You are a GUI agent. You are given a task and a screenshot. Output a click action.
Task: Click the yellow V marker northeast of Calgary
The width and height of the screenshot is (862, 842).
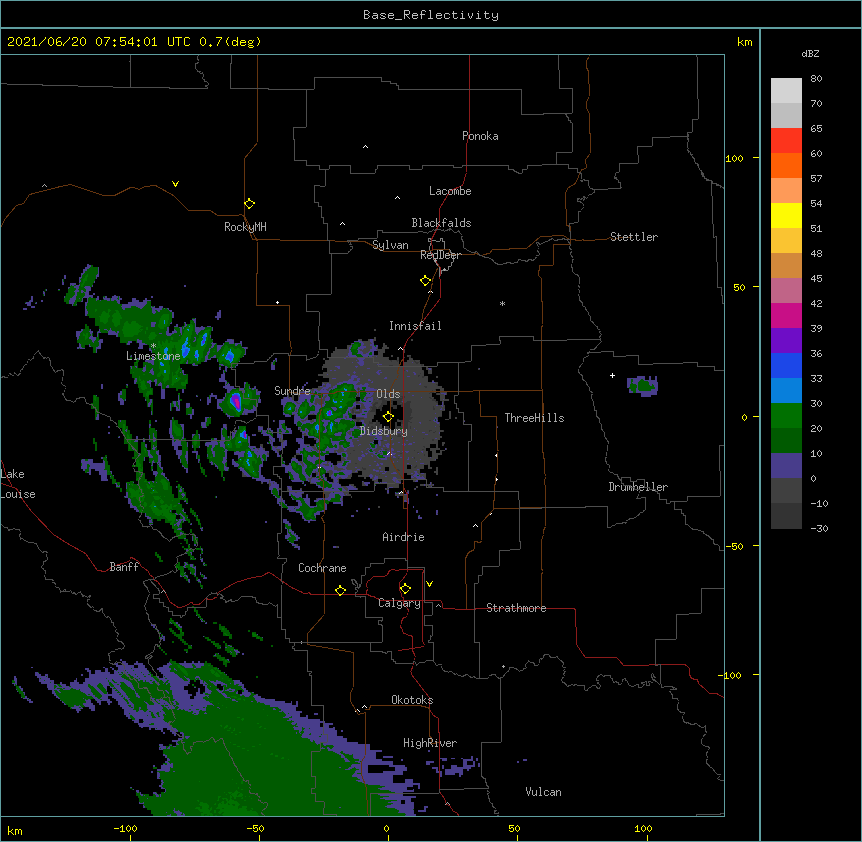point(429,584)
